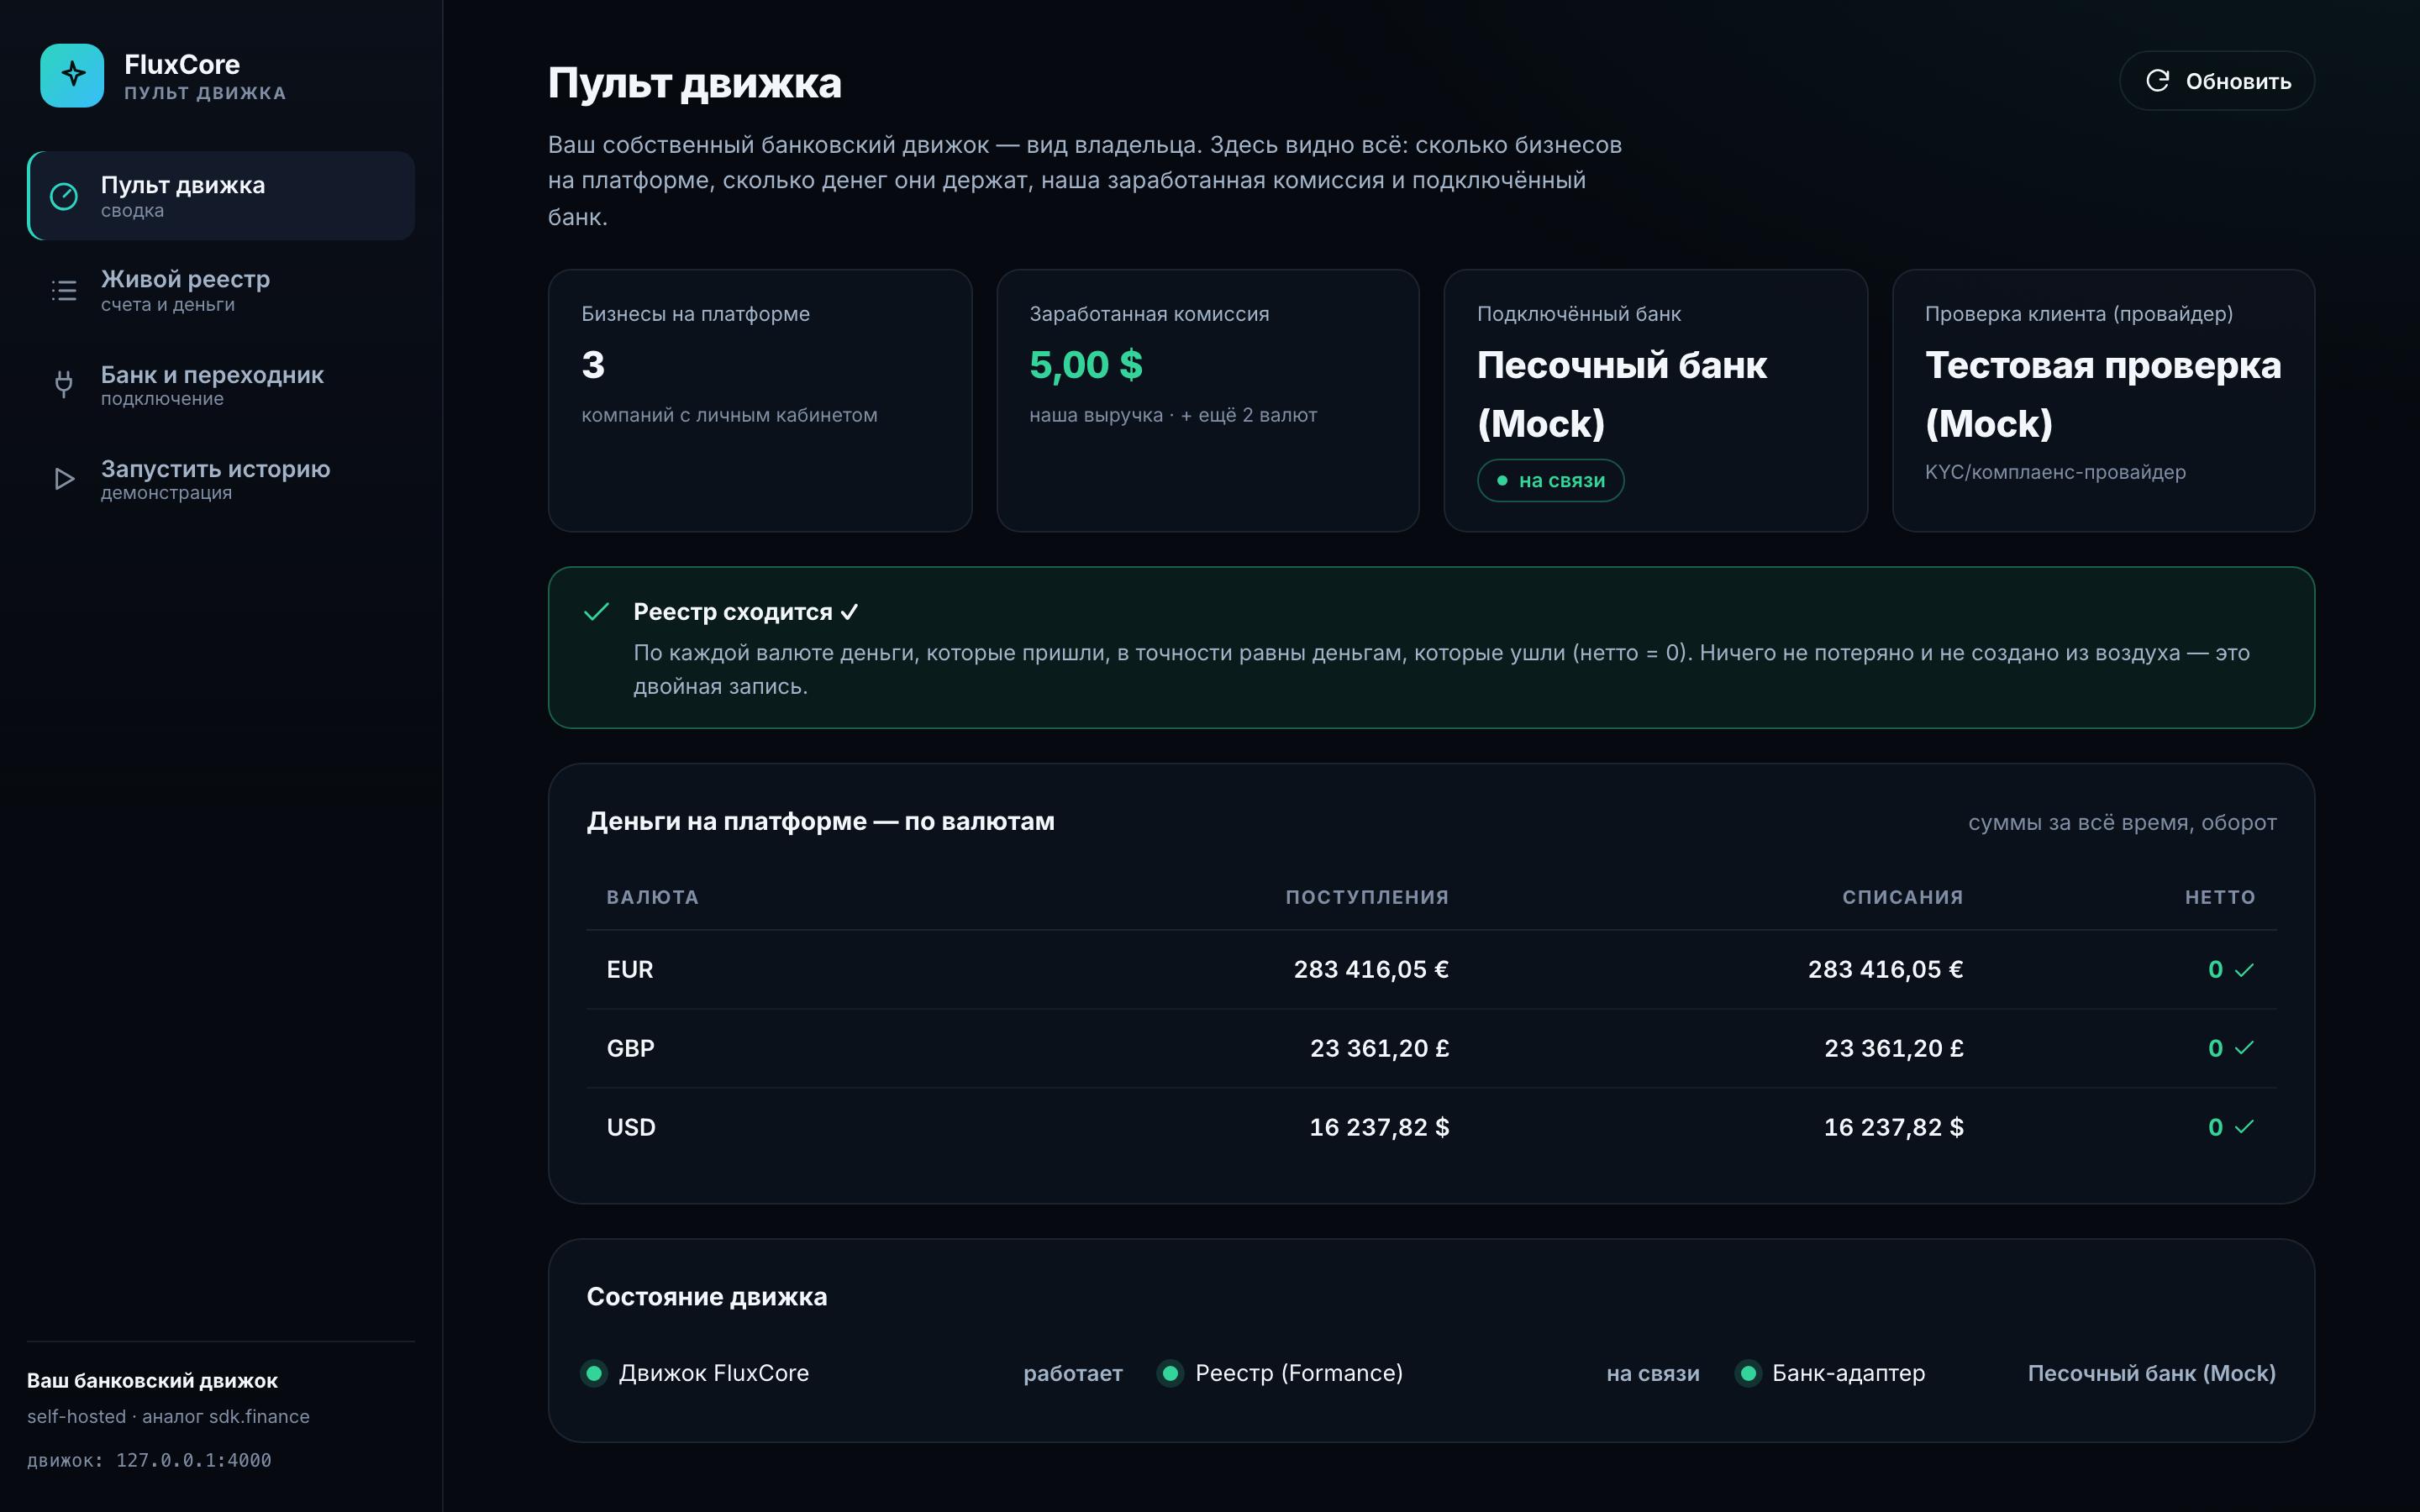Click the работает status text
Viewport: 2420px width, 1512px height.
pos(1073,1373)
